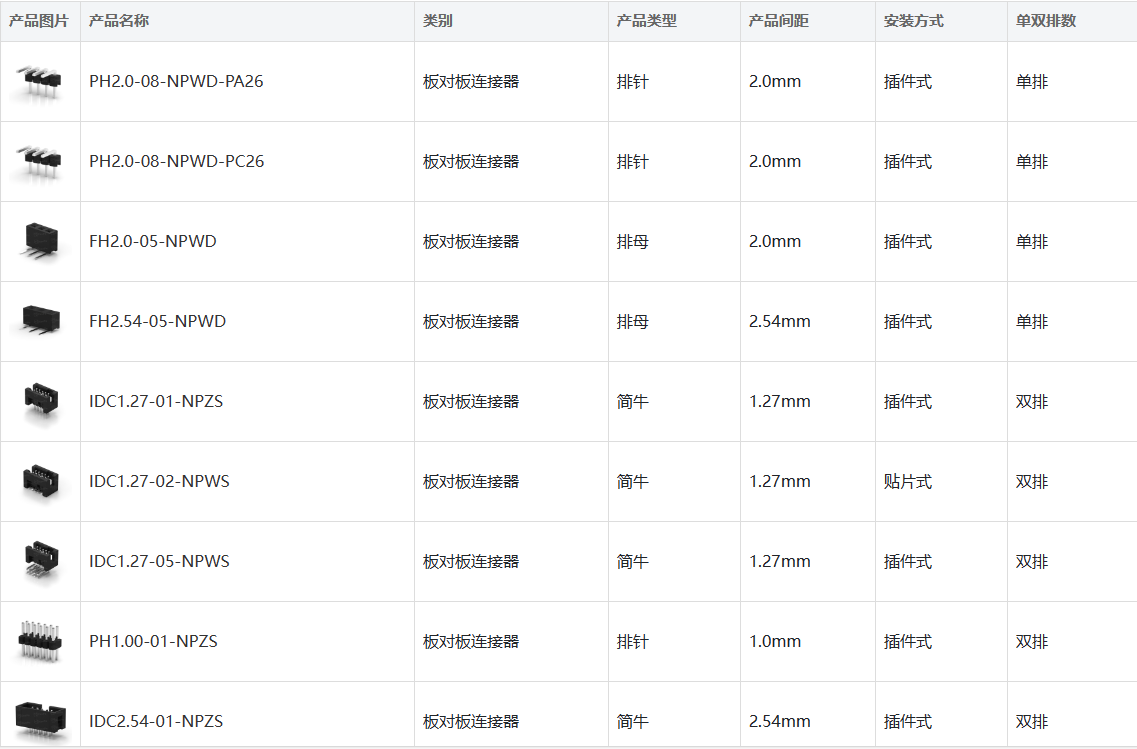Image resolution: width=1137 pixels, height=749 pixels.
Task: Click the FH2.0-05-NPWD product name
Action: pos(152,241)
